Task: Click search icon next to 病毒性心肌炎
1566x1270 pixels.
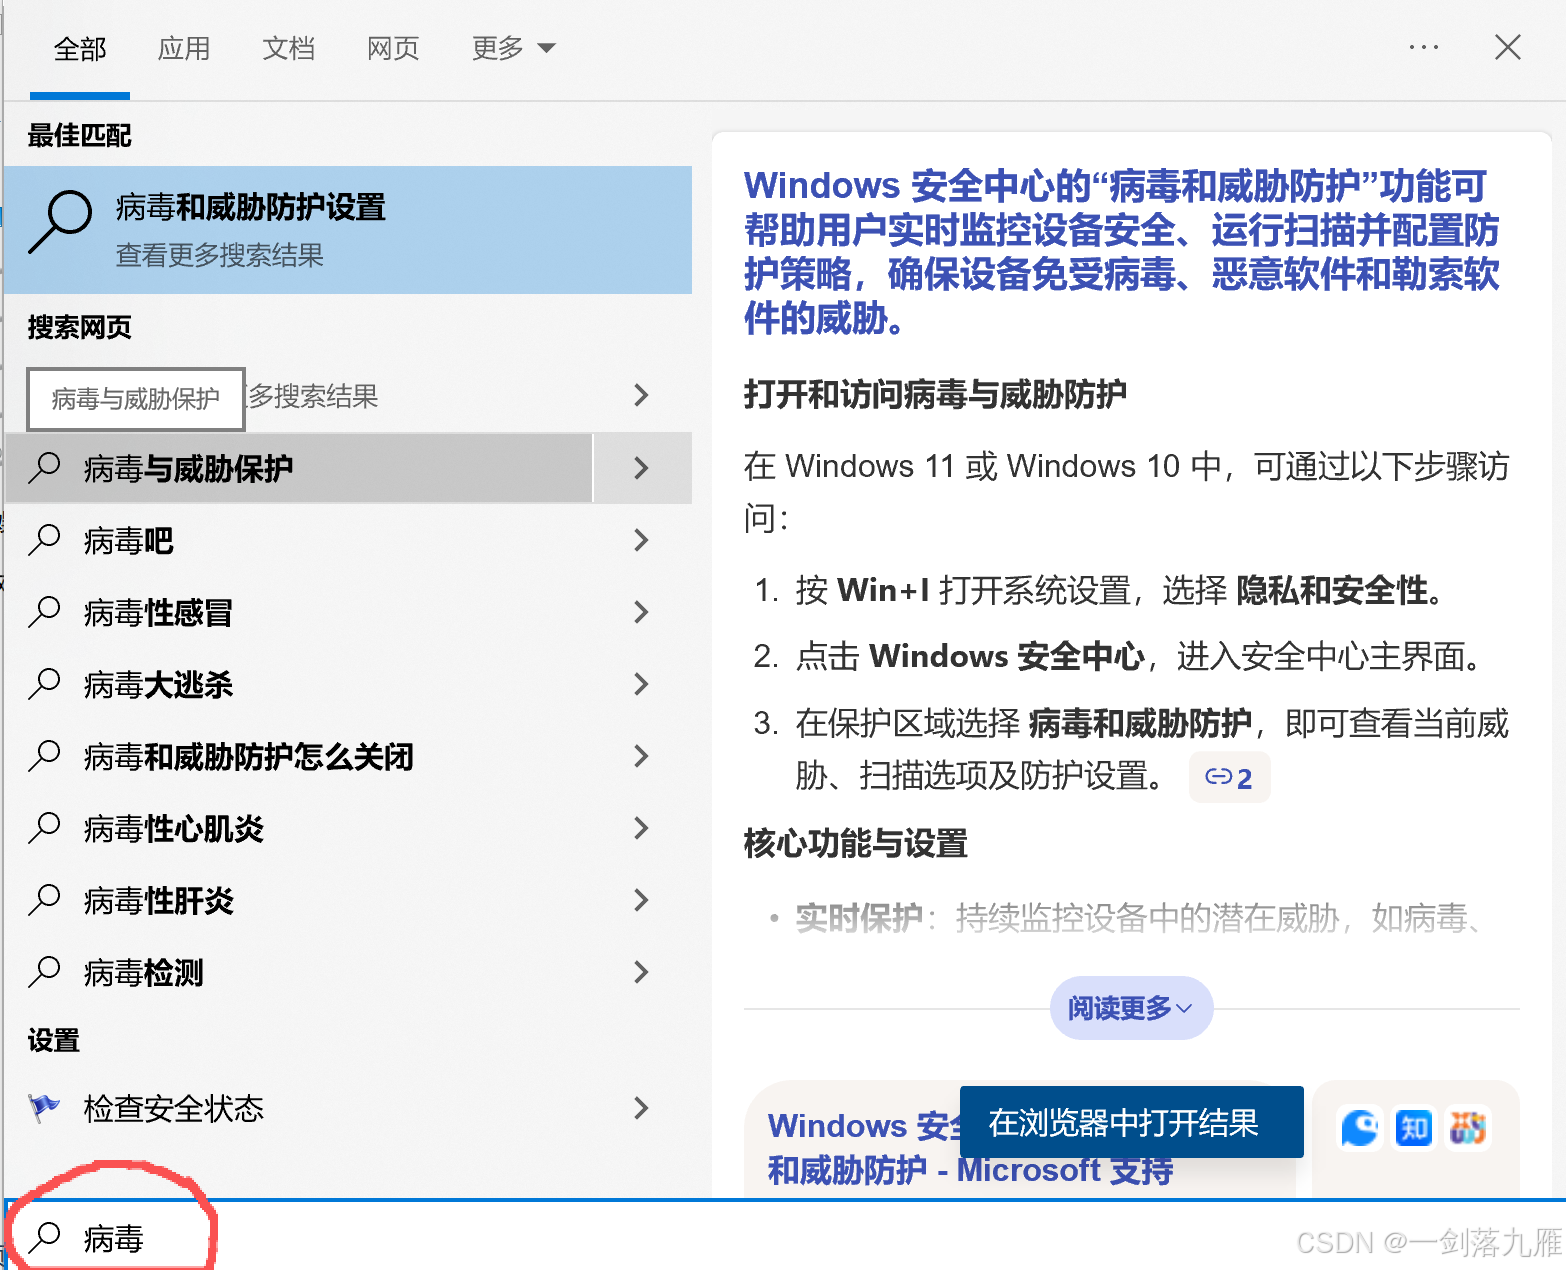Action: point(44,828)
